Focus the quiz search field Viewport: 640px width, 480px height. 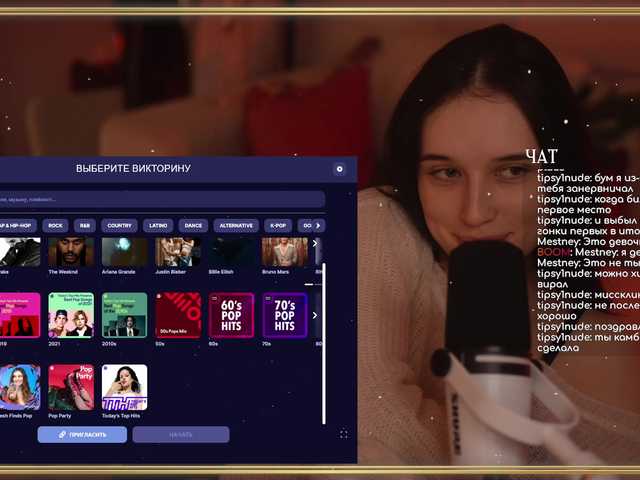[160, 199]
